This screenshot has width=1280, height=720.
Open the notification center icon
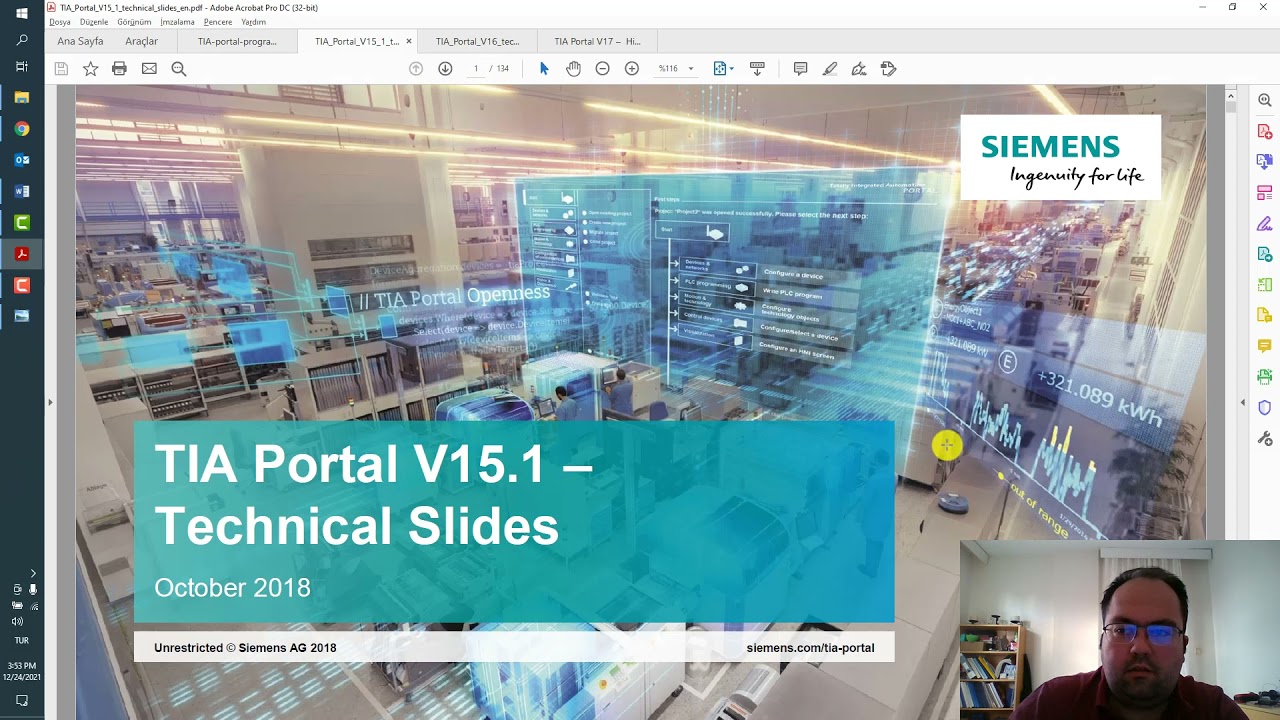[22, 701]
